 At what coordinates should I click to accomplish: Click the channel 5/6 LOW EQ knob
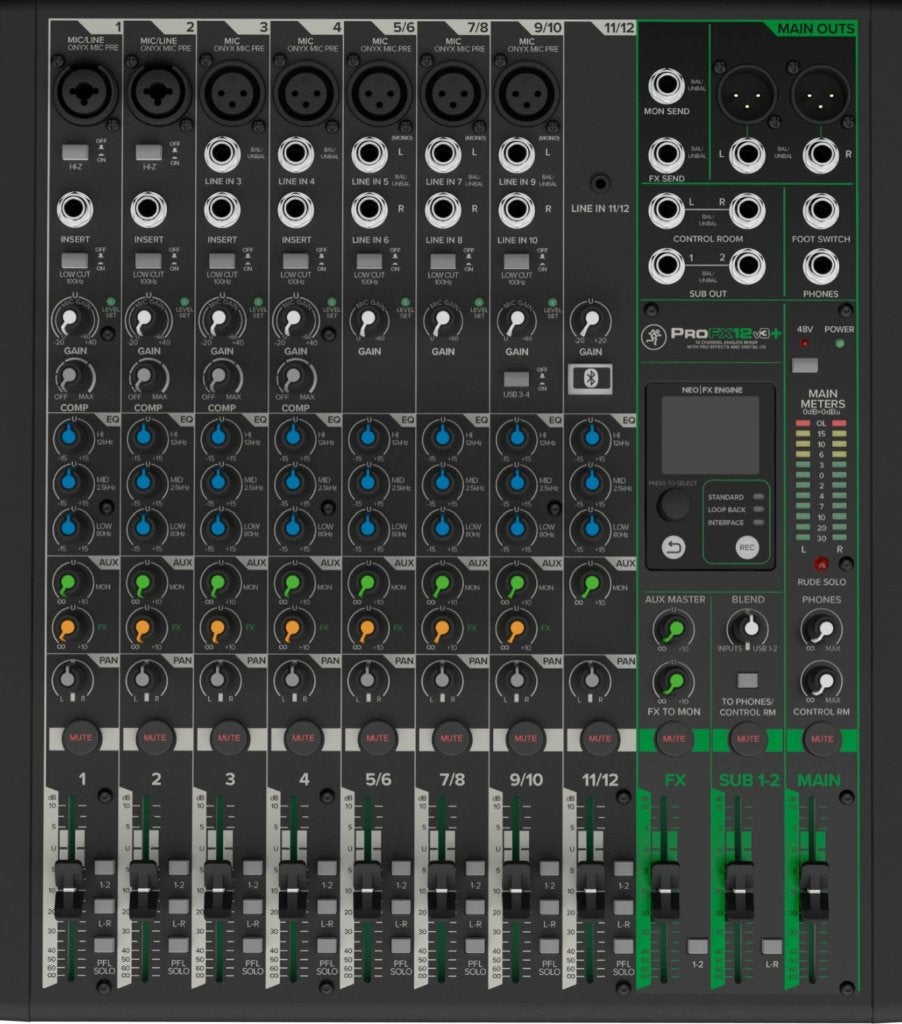point(367,526)
